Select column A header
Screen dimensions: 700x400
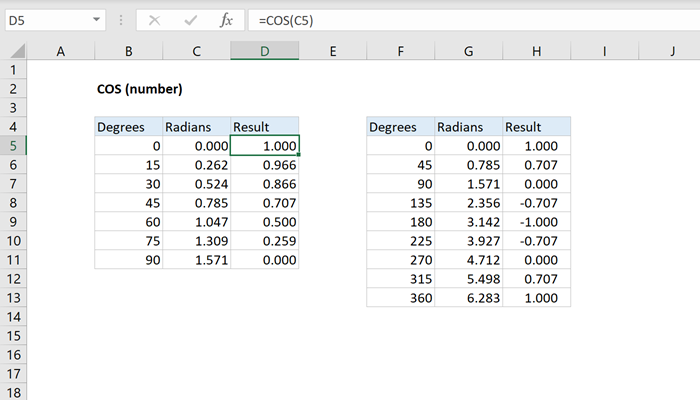(60, 51)
